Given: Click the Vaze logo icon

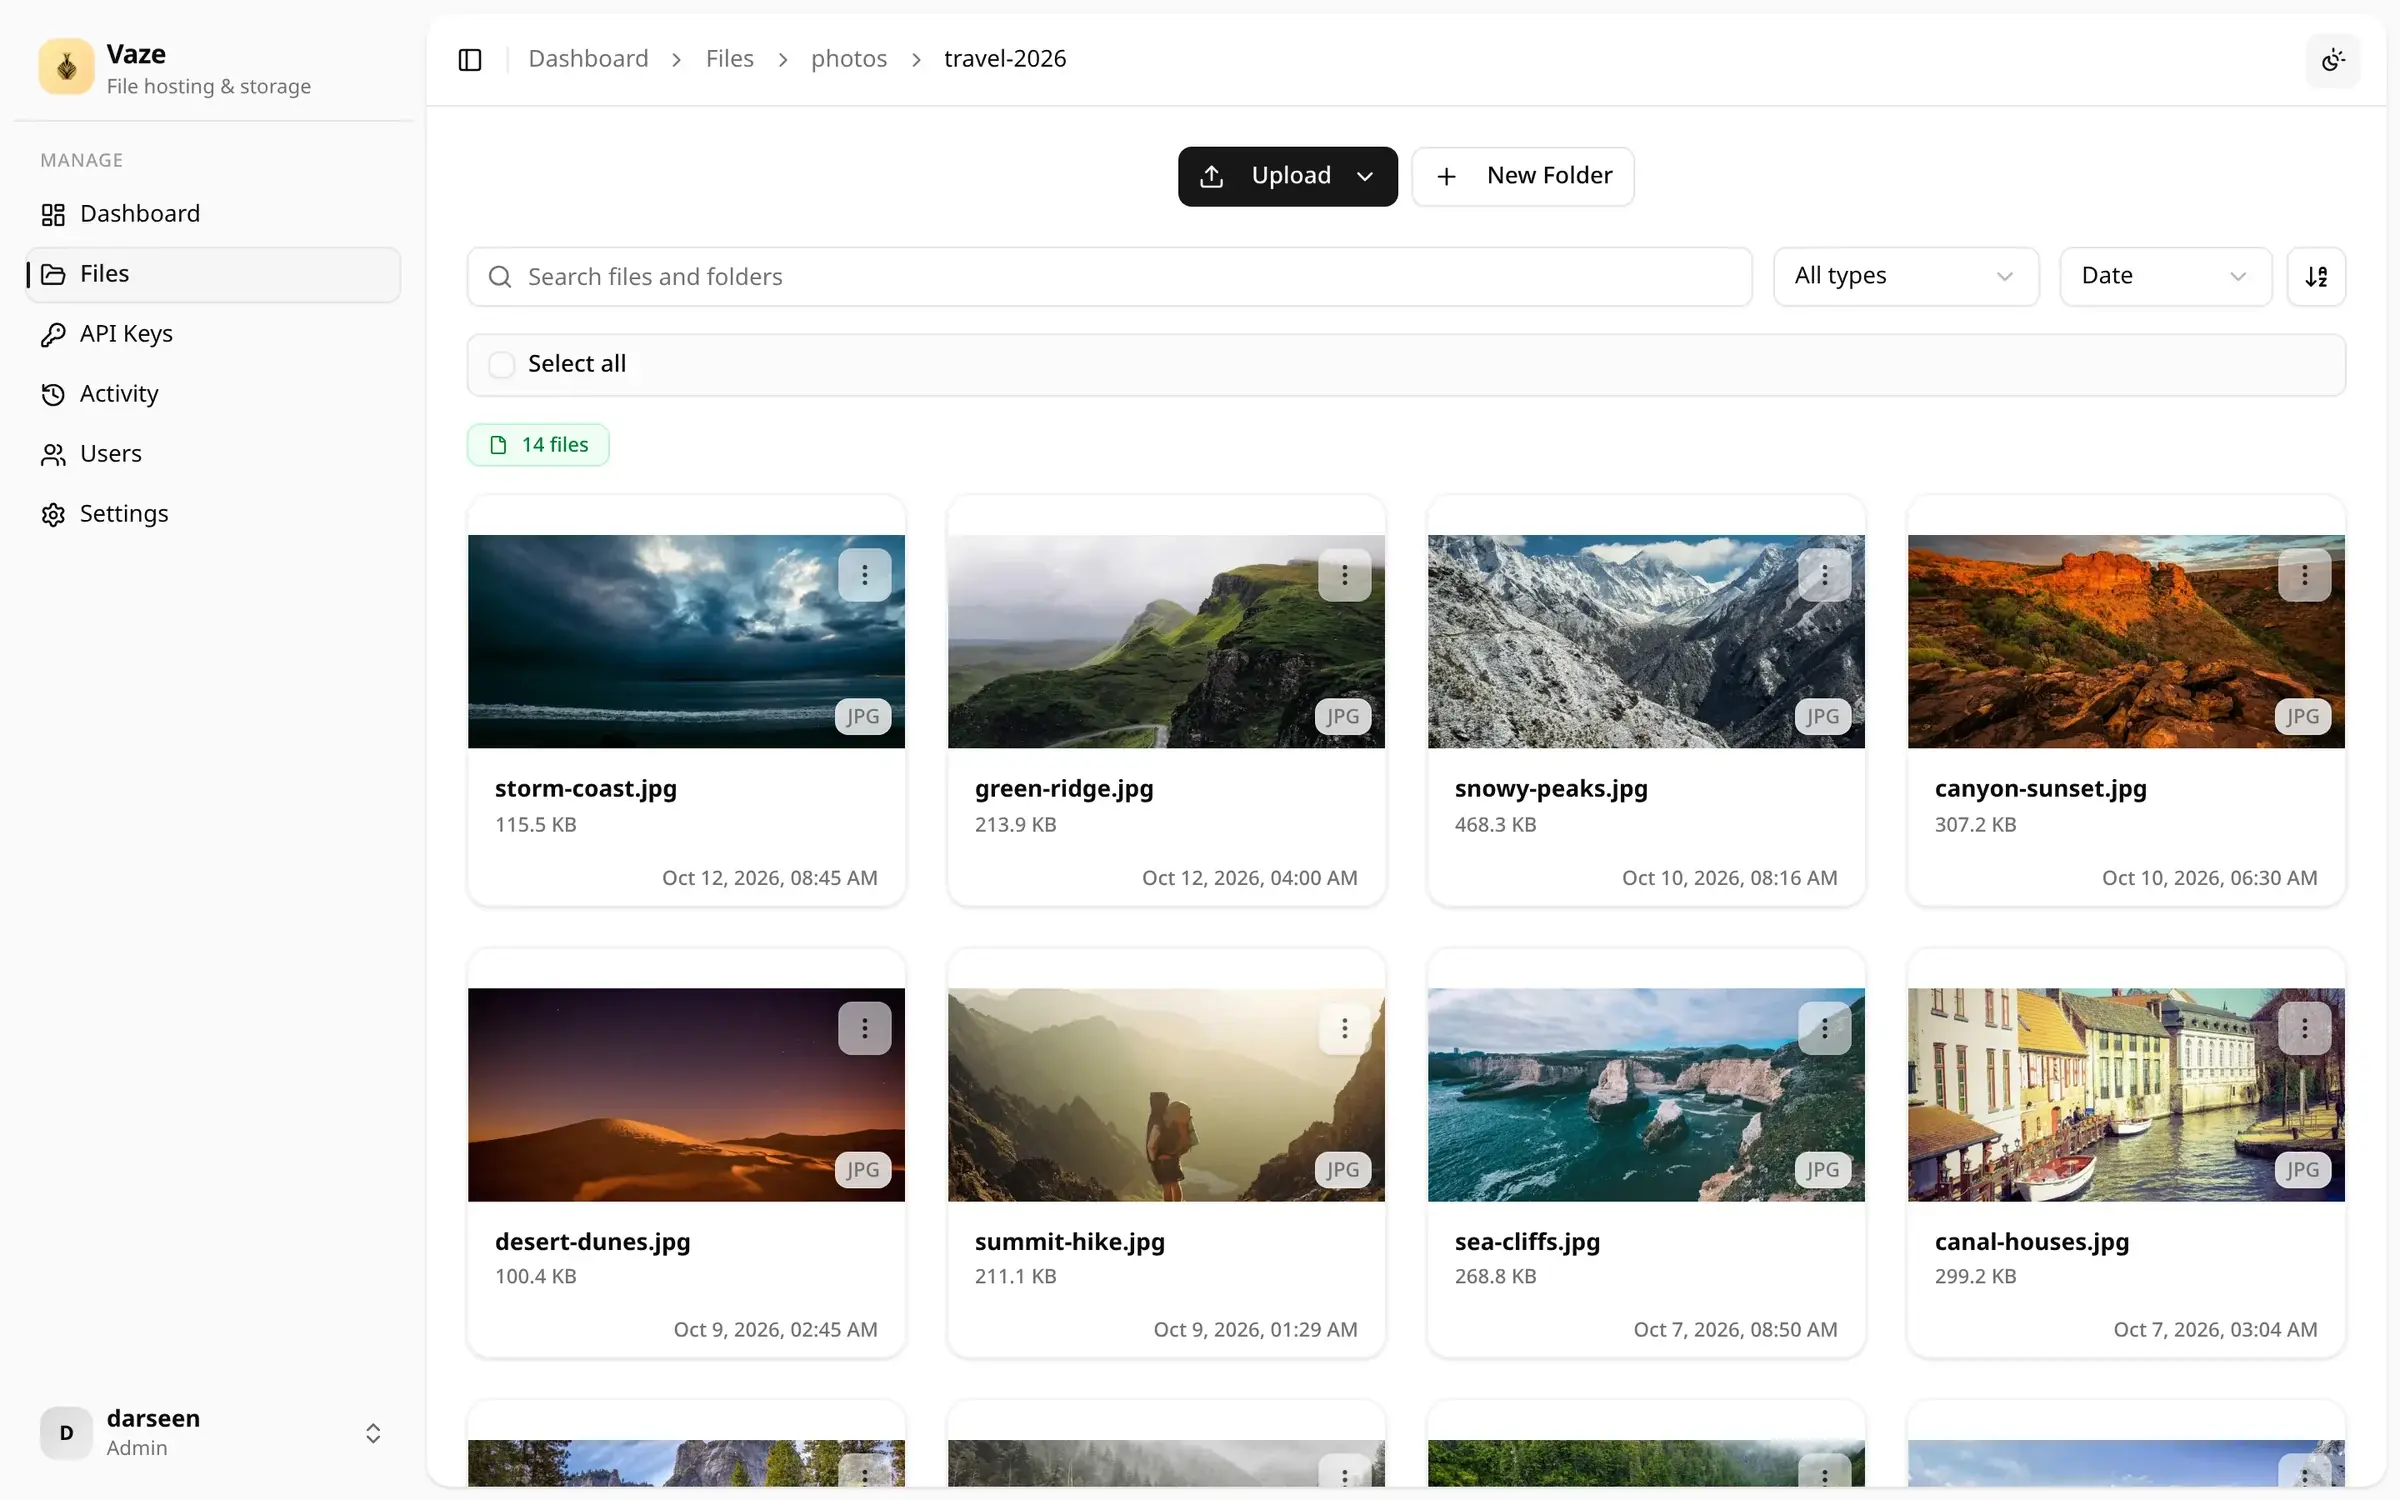Looking at the screenshot, I should [66, 67].
